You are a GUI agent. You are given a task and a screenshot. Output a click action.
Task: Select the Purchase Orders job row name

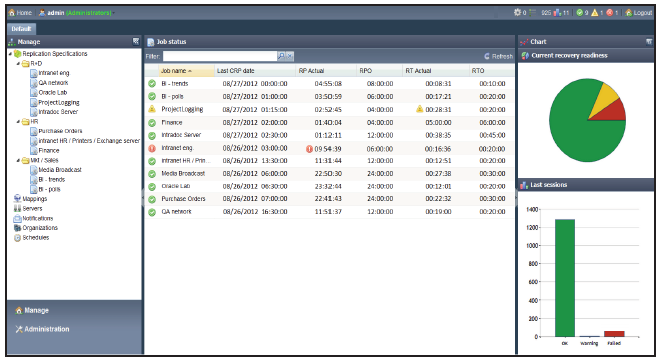coord(184,199)
